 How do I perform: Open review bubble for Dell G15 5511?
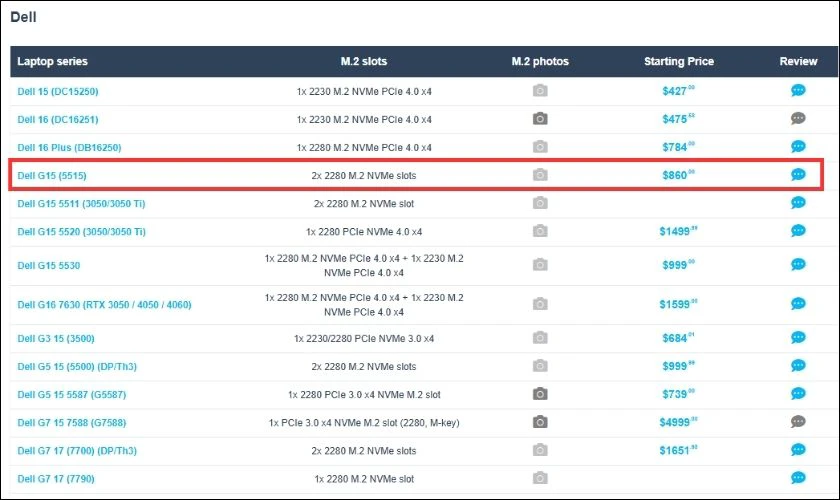(x=798, y=203)
